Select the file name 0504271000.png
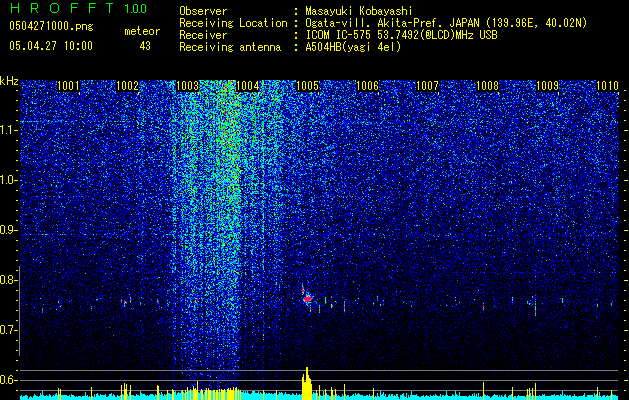Viewport: 629px width, 400px height. (x=51, y=27)
